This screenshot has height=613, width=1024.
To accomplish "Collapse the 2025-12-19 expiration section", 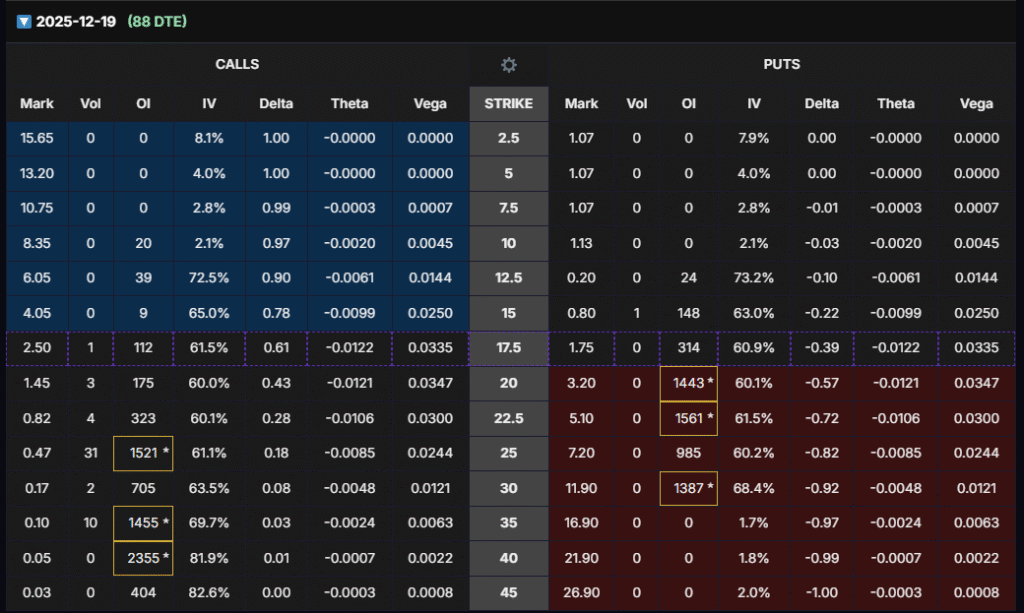I will pos(24,22).
